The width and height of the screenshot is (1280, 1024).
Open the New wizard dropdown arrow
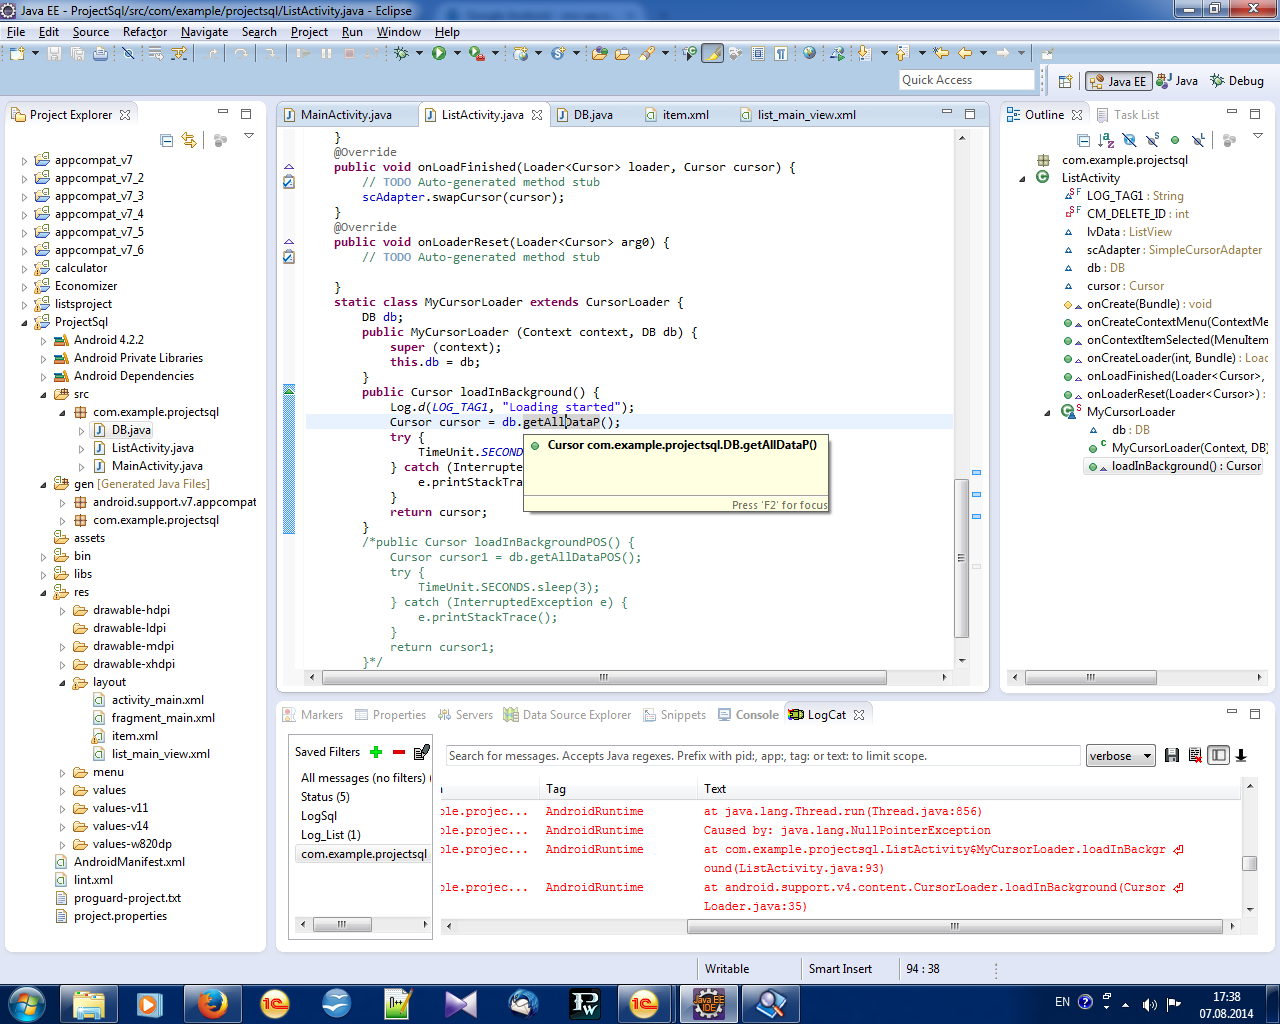pyautogui.click(x=35, y=53)
